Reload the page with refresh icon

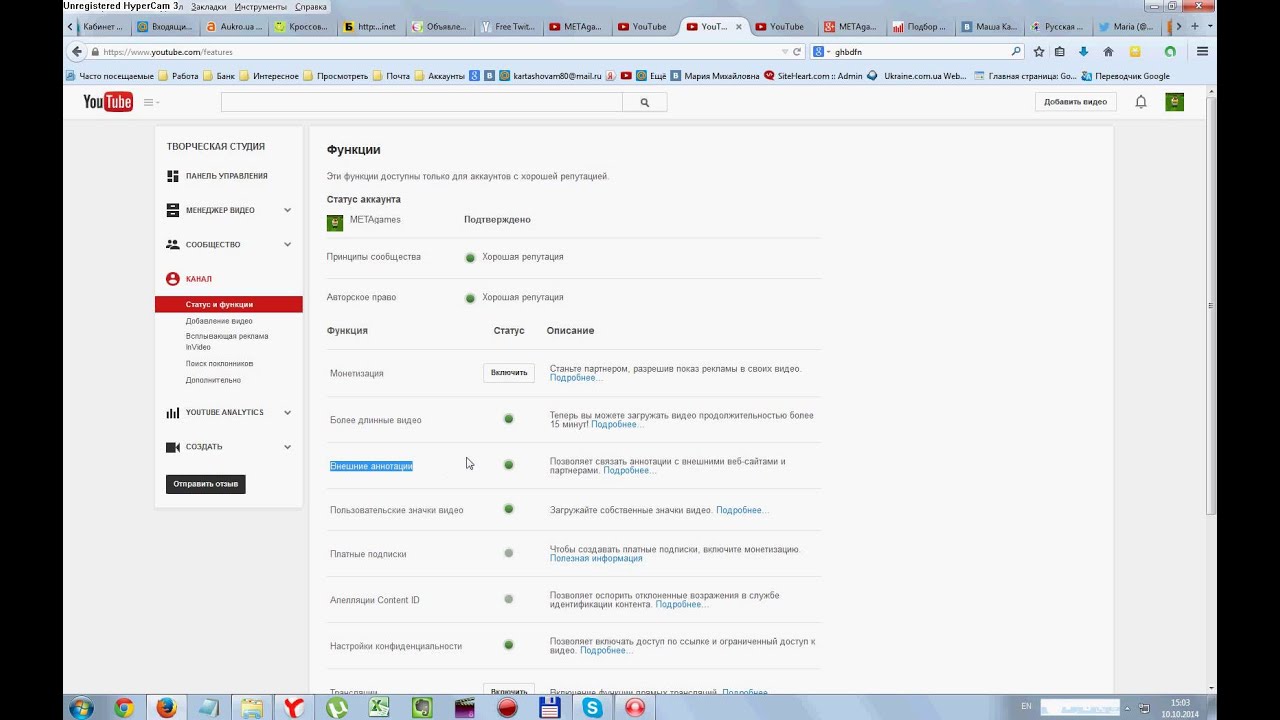click(797, 51)
